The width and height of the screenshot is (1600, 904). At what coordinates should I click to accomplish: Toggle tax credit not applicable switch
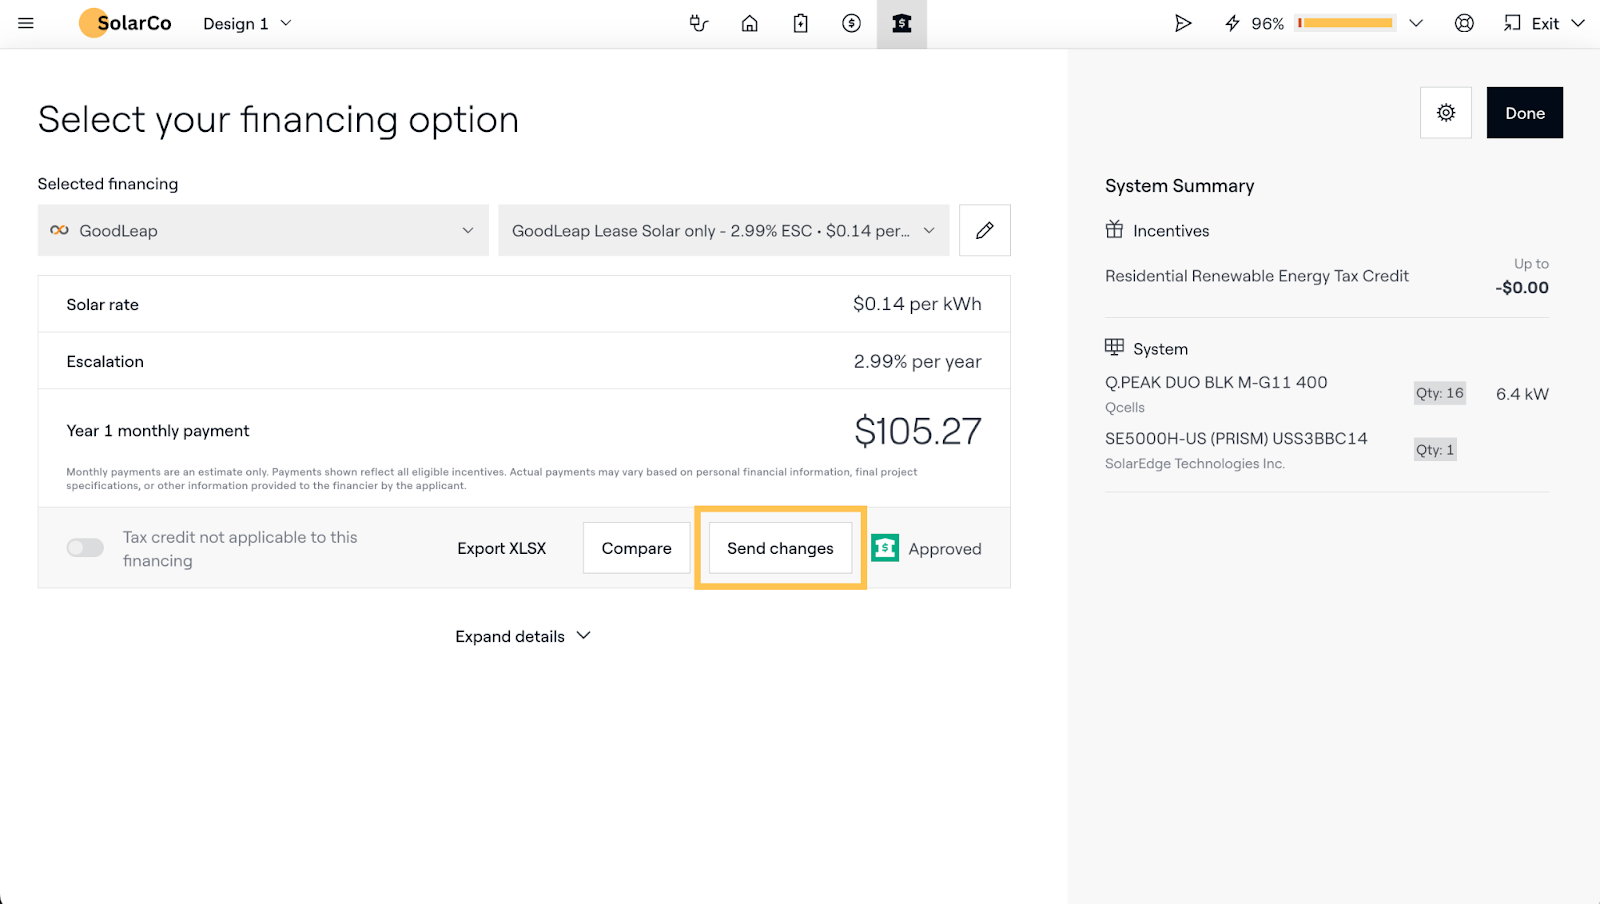(85, 548)
